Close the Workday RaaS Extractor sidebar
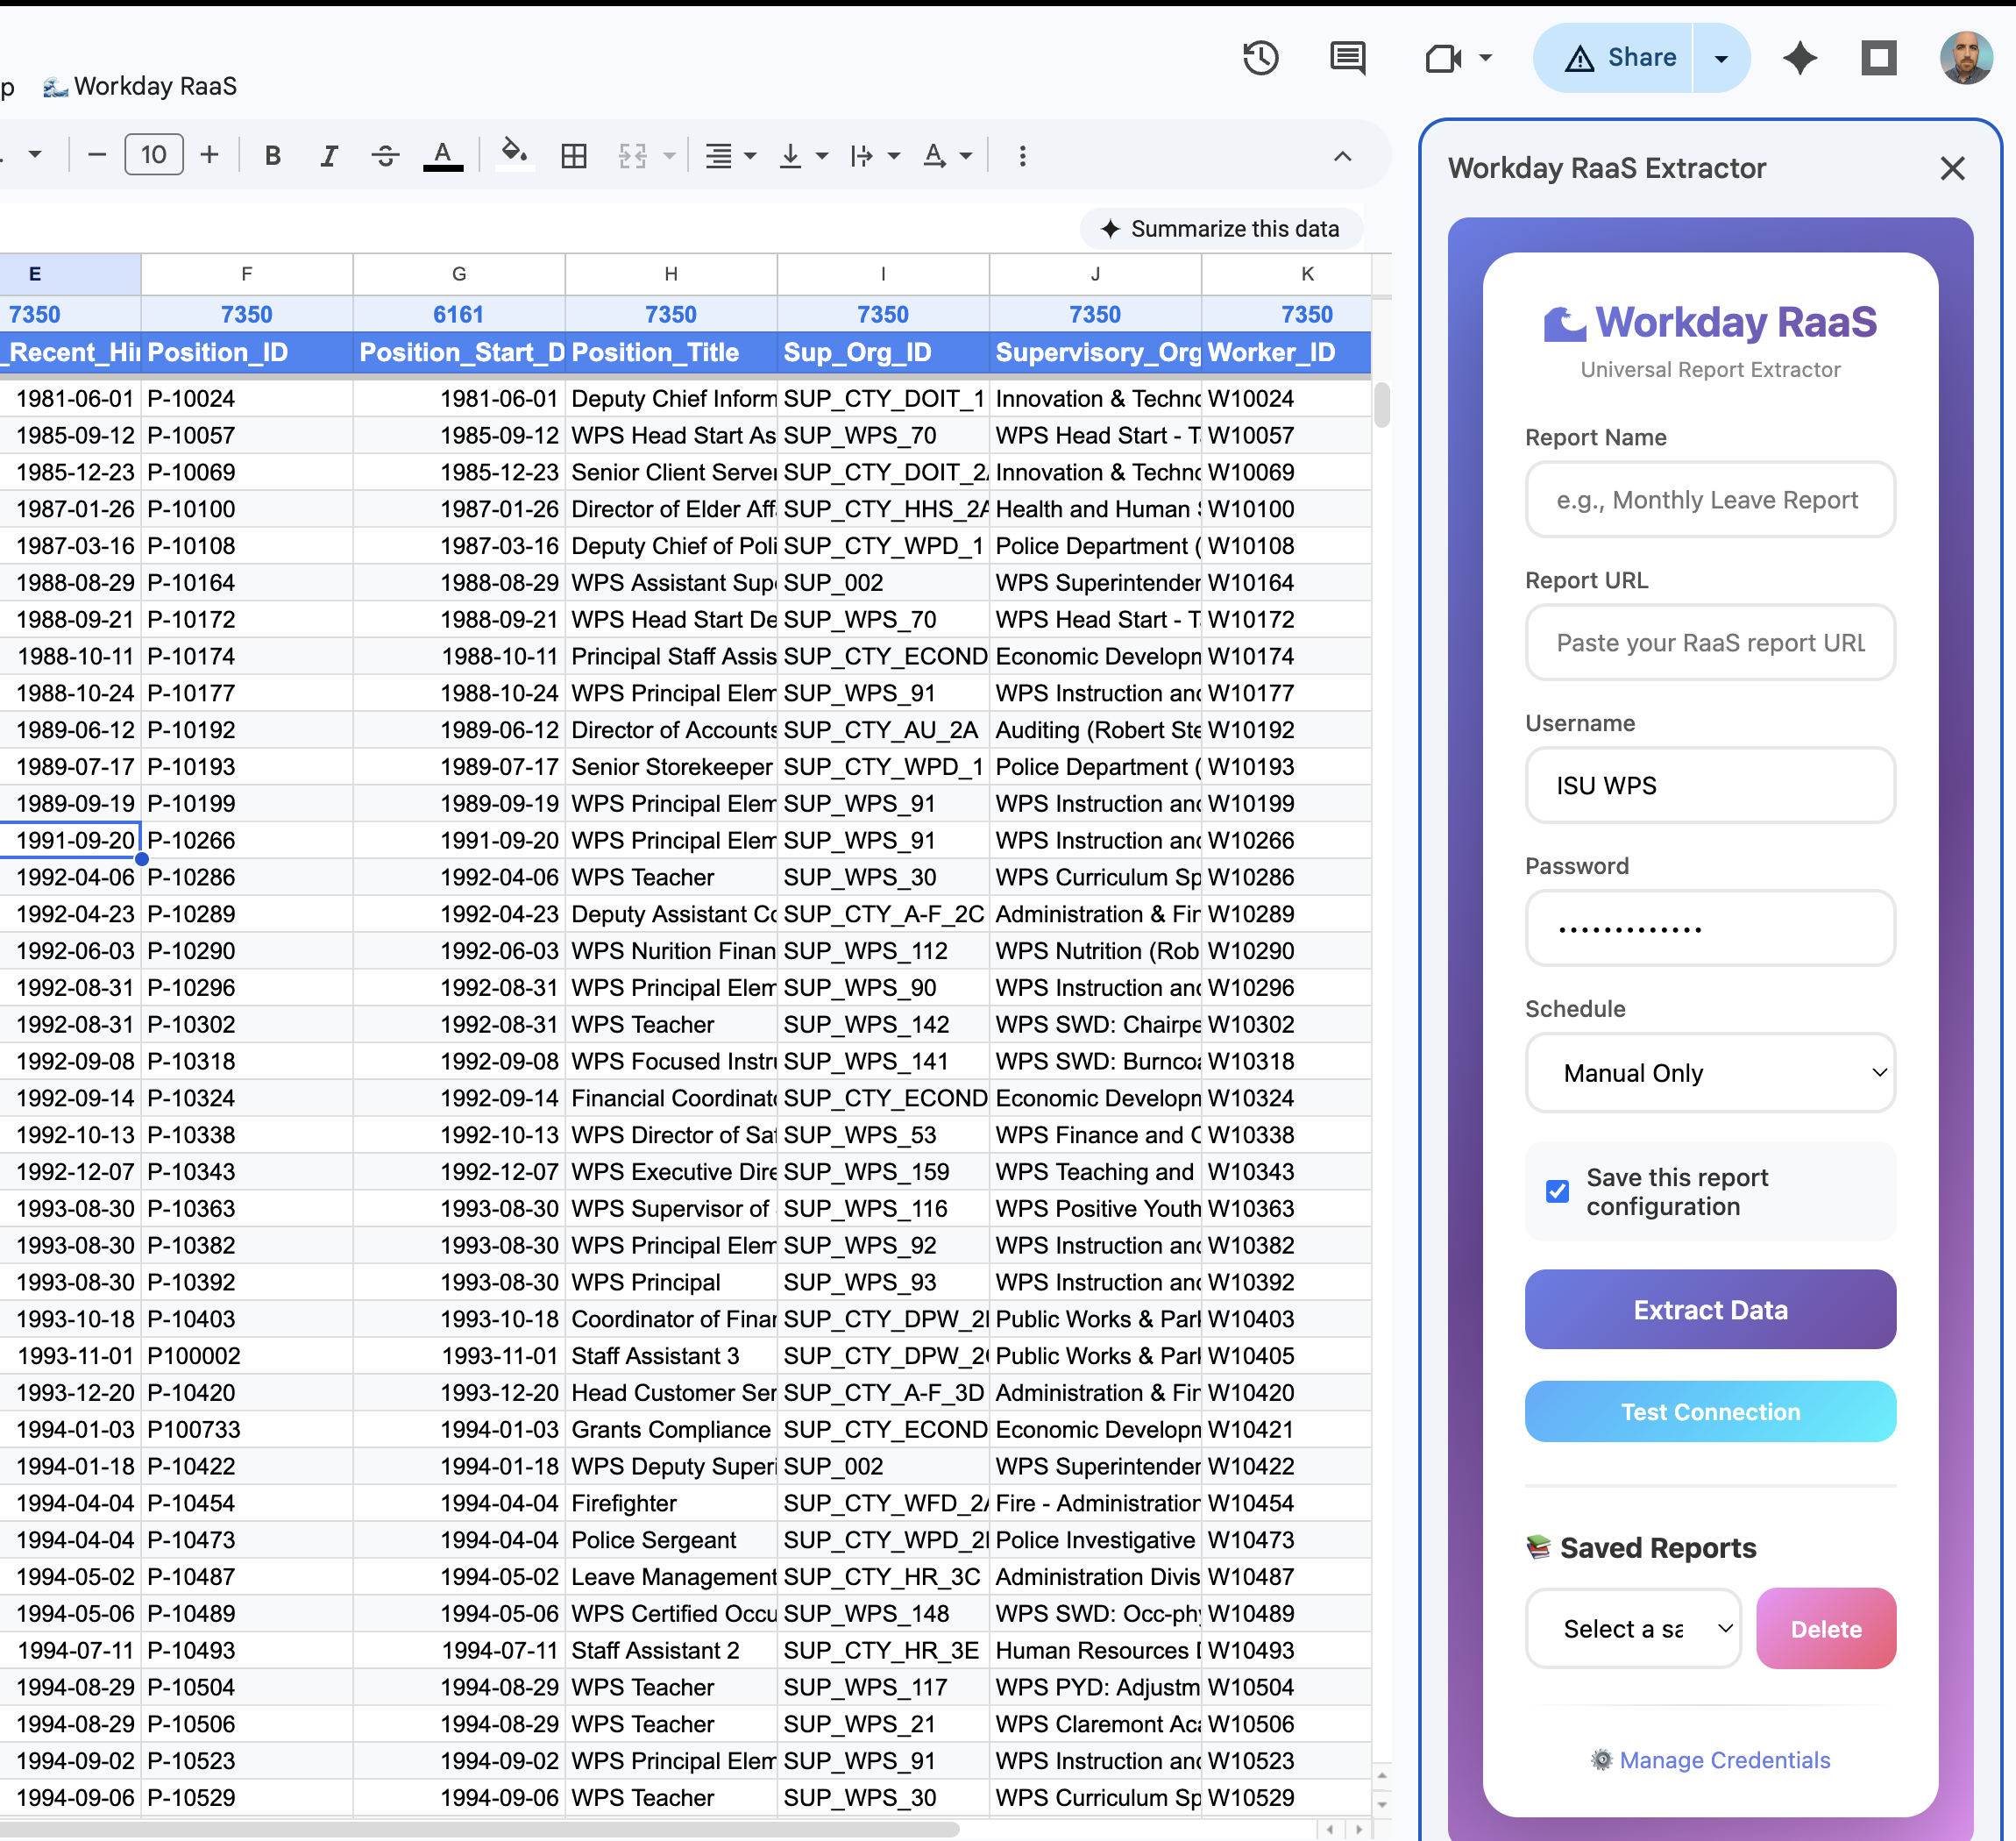Screen dimensions: 2016x1841 tap(1952, 168)
